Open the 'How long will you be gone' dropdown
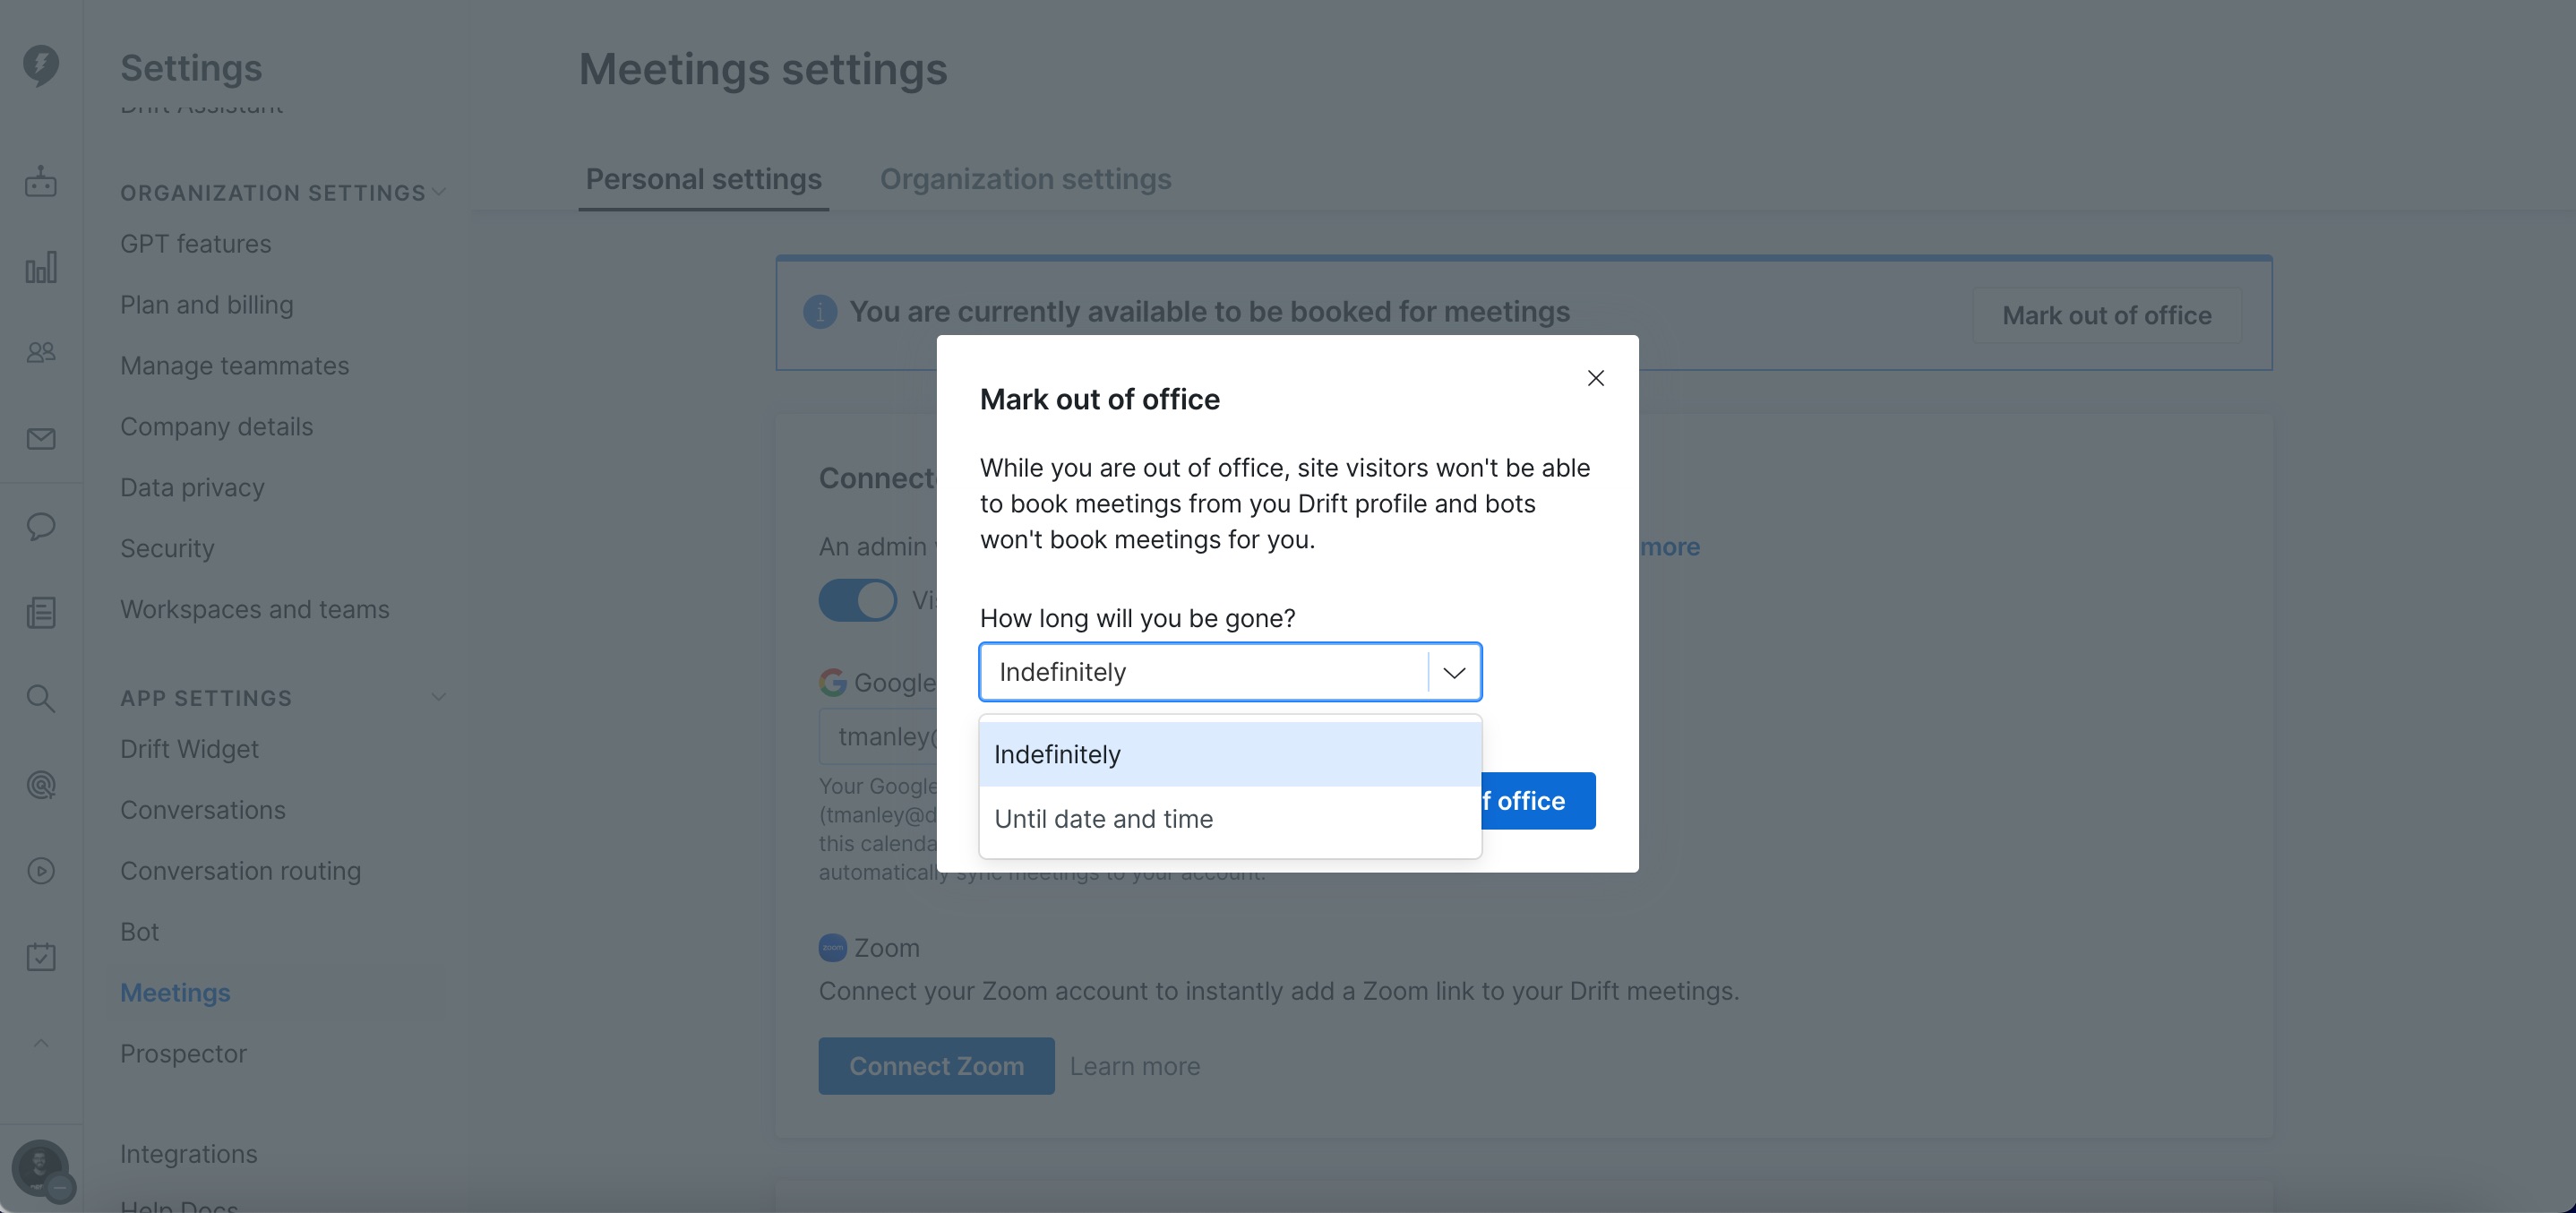The height and width of the screenshot is (1213, 2576). coord(1230,672)
